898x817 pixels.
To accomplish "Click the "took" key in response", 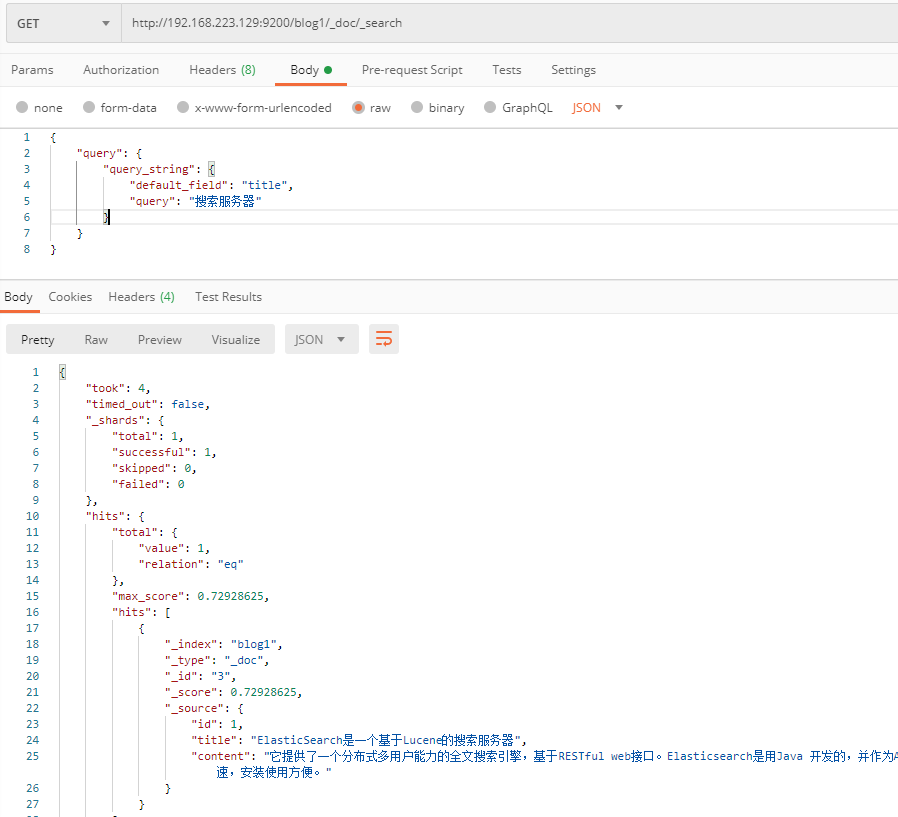I will [105, 388].
